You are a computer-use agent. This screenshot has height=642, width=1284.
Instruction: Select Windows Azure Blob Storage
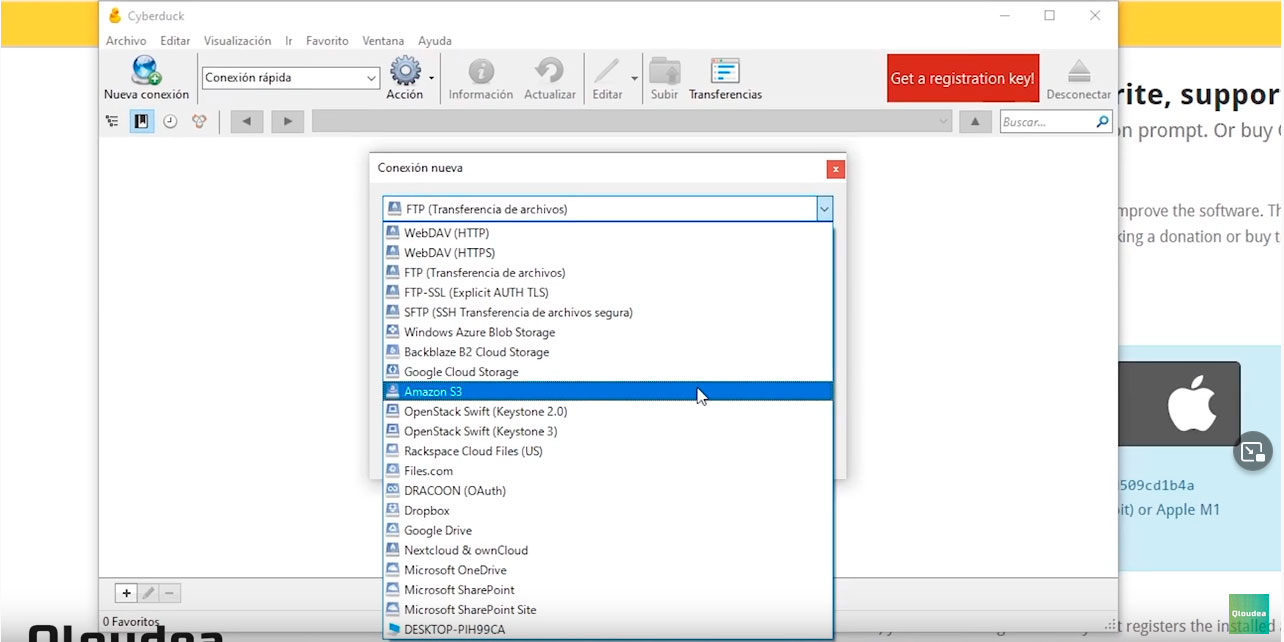coord(608,332)
